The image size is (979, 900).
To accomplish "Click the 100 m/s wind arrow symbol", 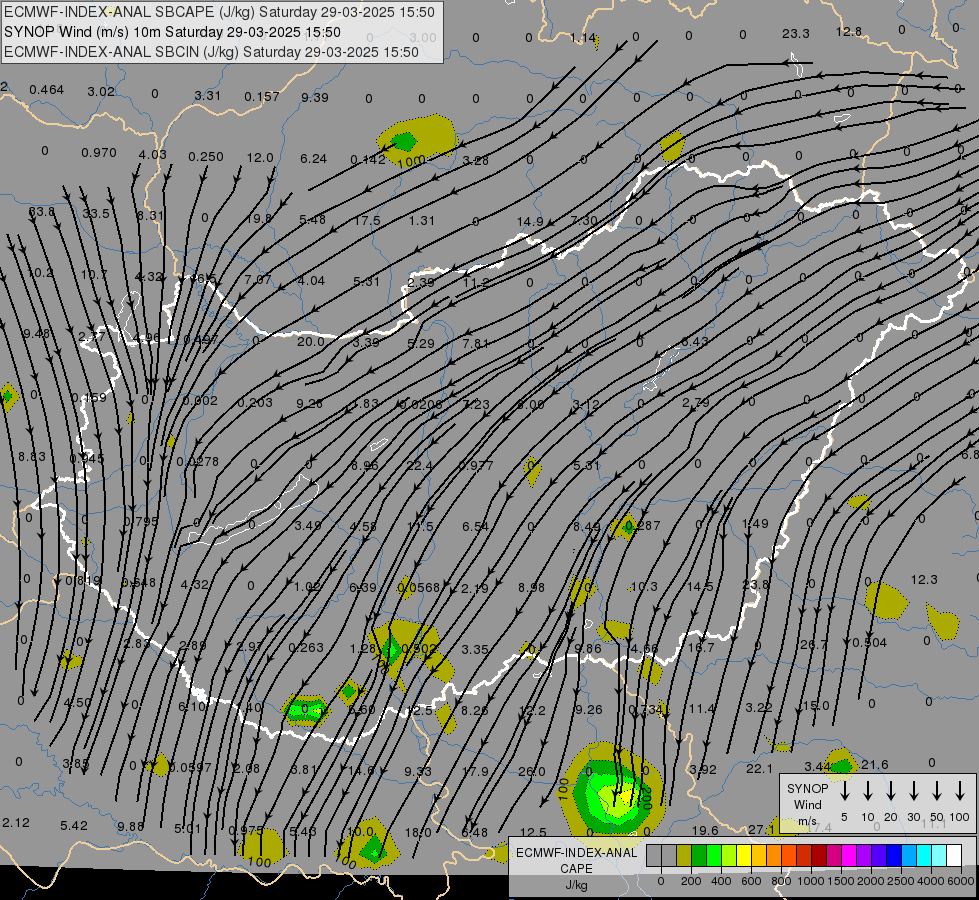I will pos(960,791).
